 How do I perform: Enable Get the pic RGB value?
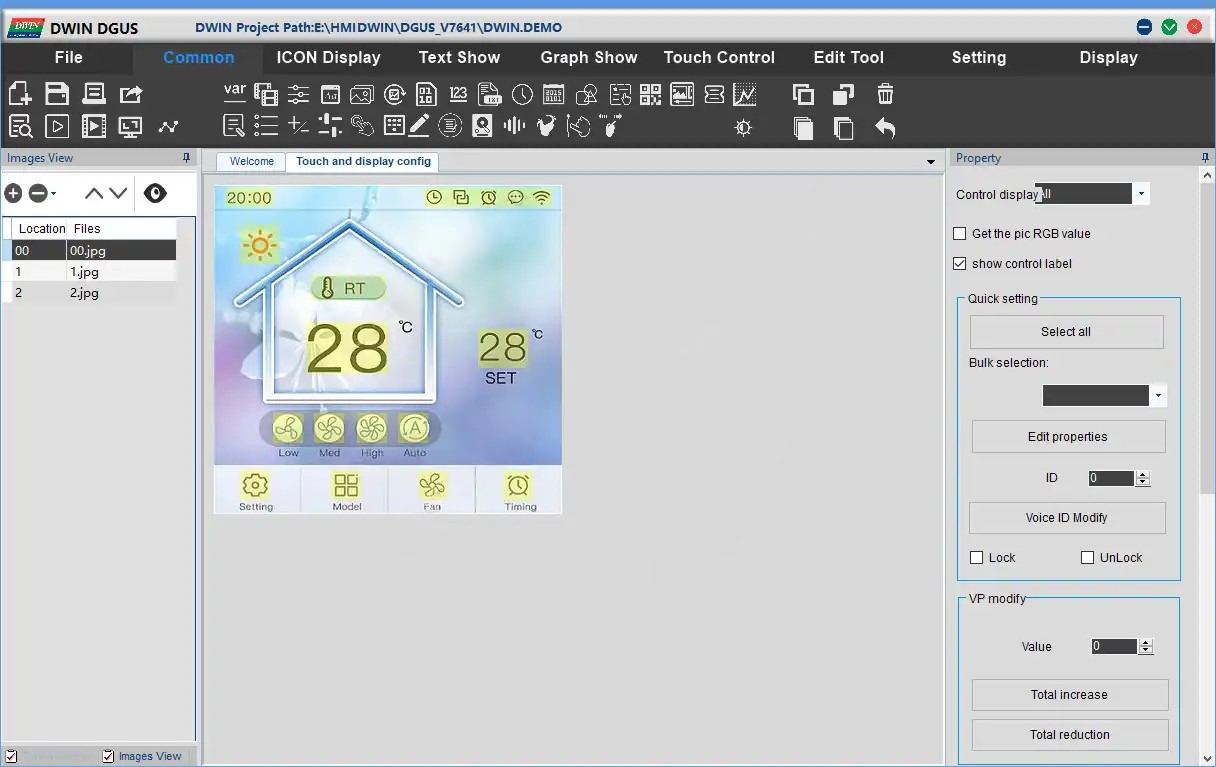coord(961,234)
